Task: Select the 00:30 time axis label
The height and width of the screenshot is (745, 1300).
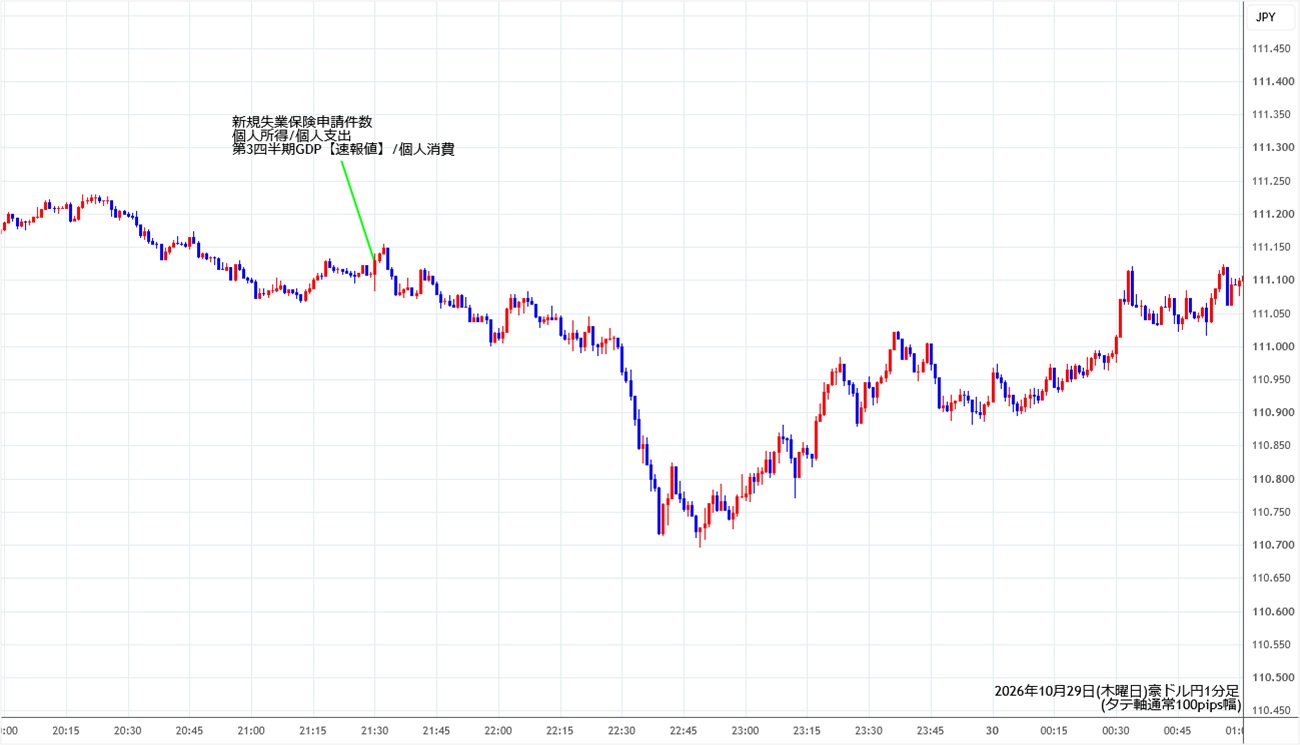Action: 1116,731
